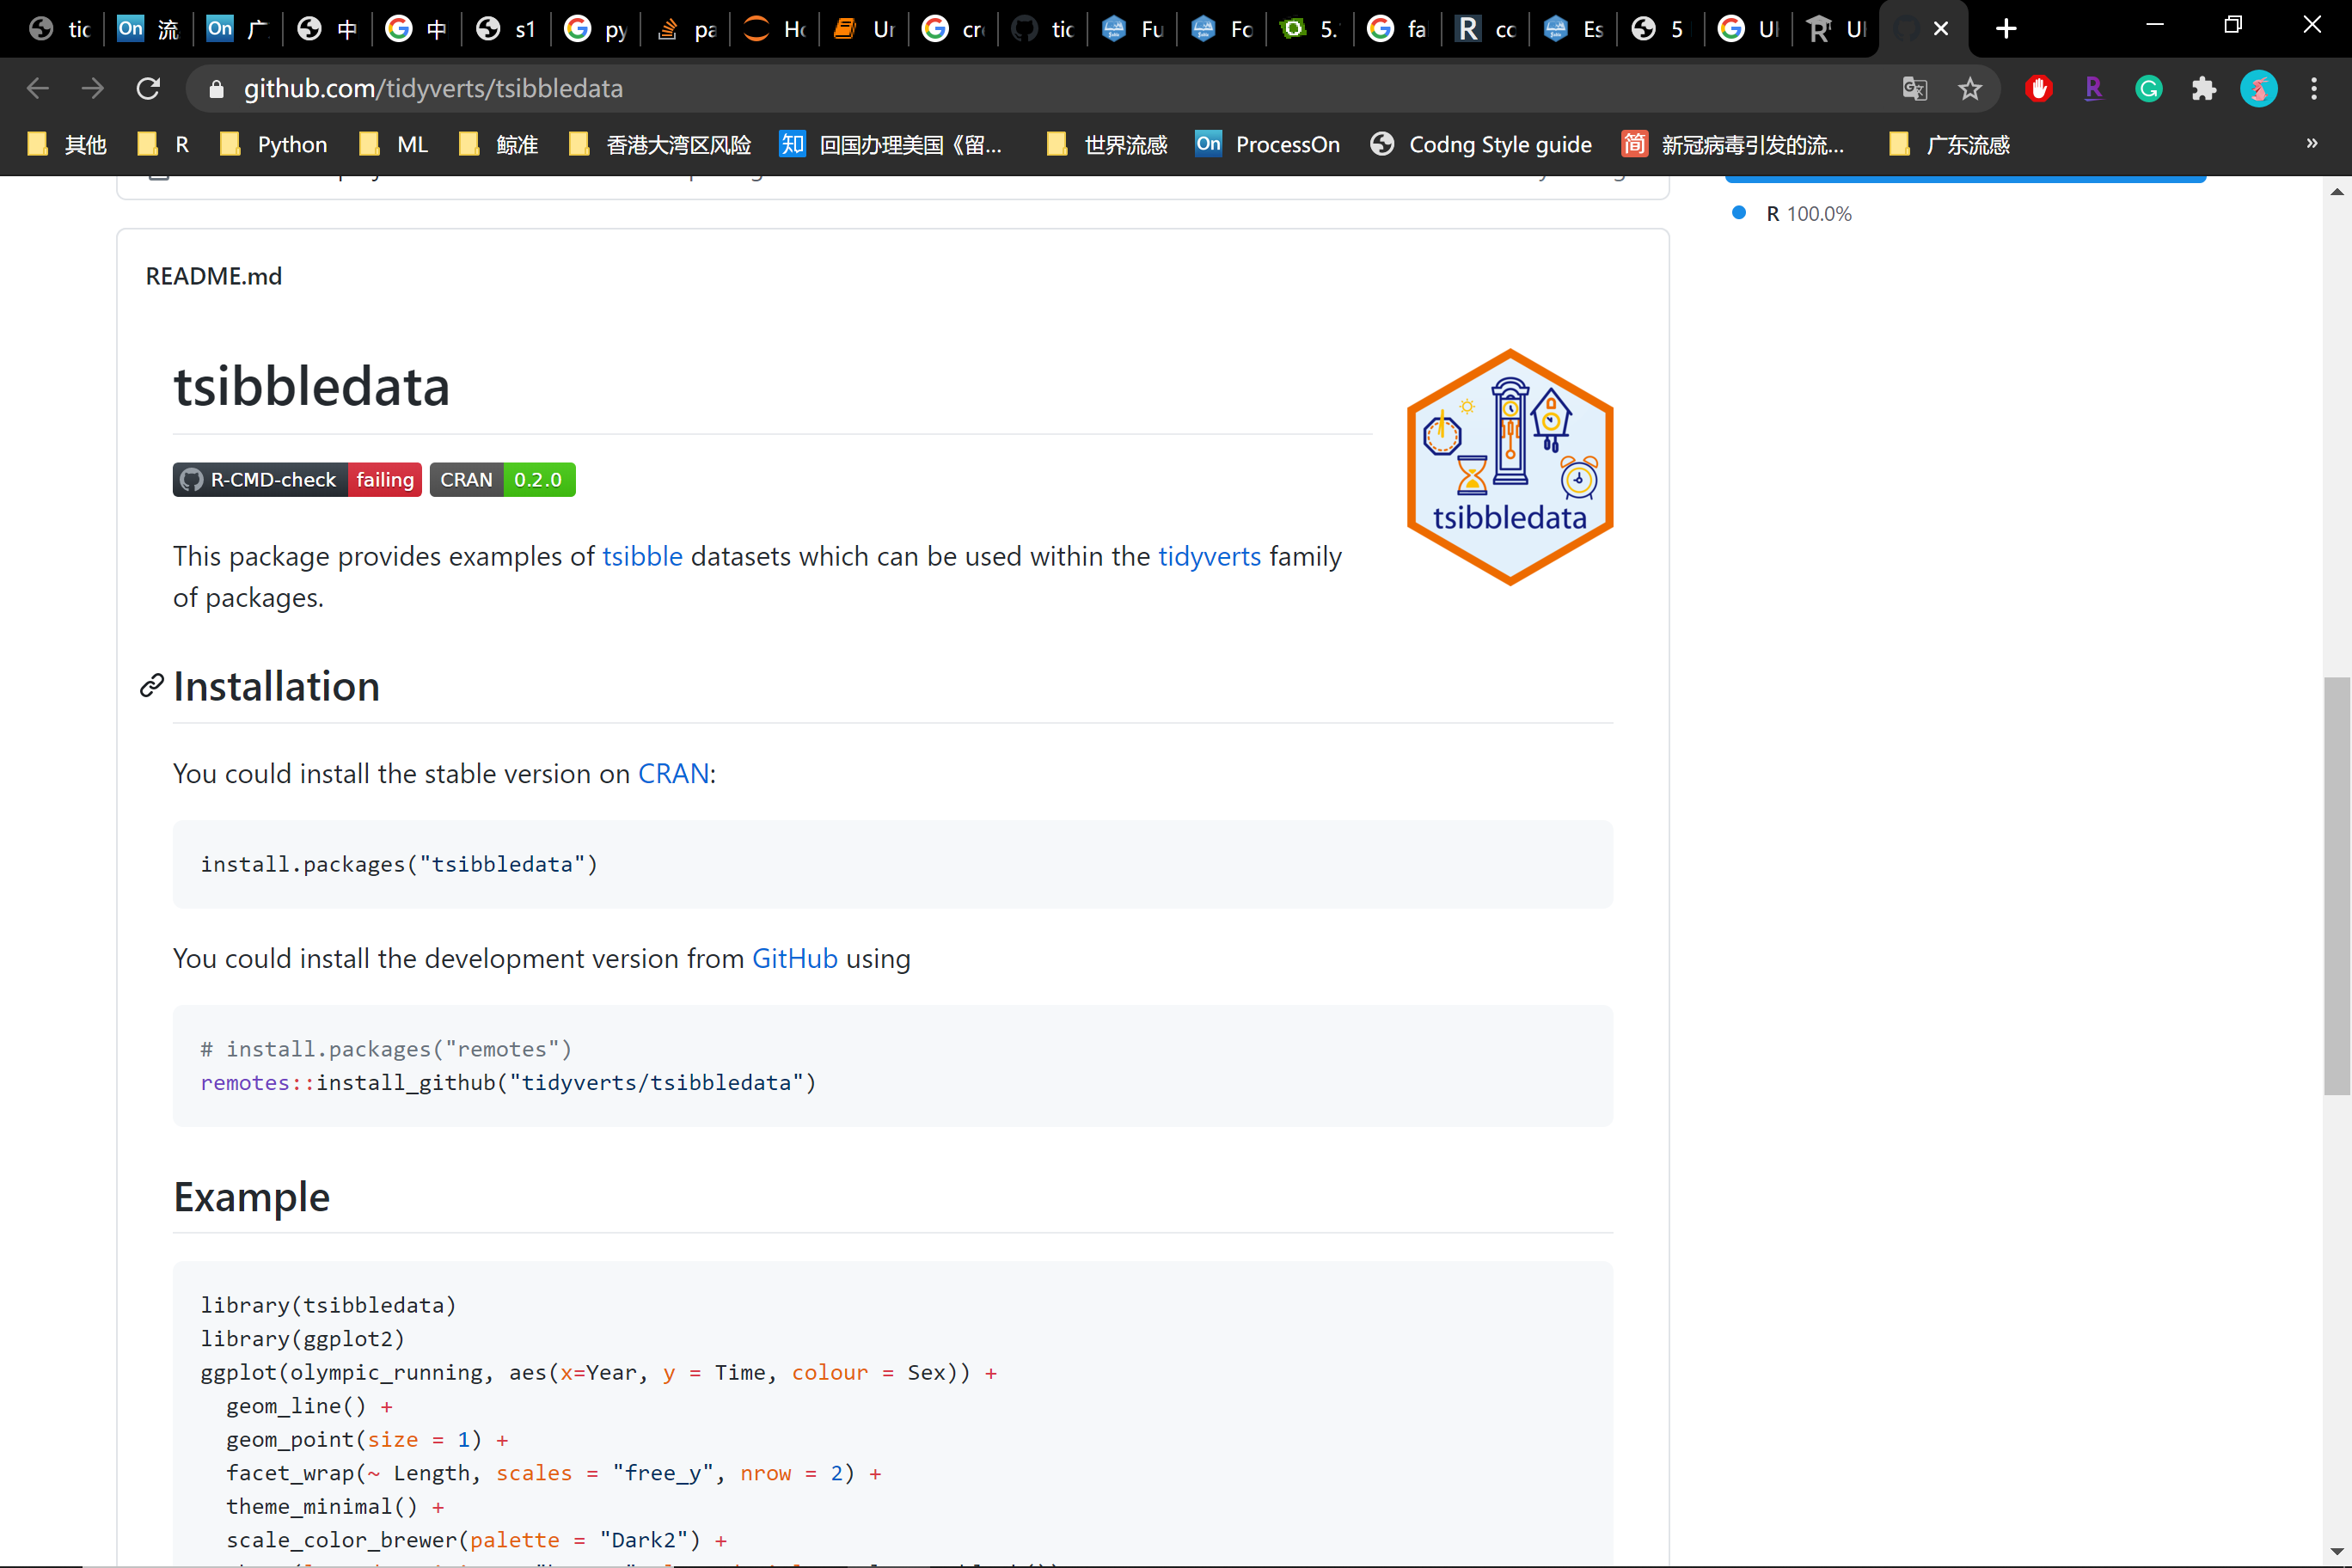Open the Python bookmarks folder

tap(273, 144)
